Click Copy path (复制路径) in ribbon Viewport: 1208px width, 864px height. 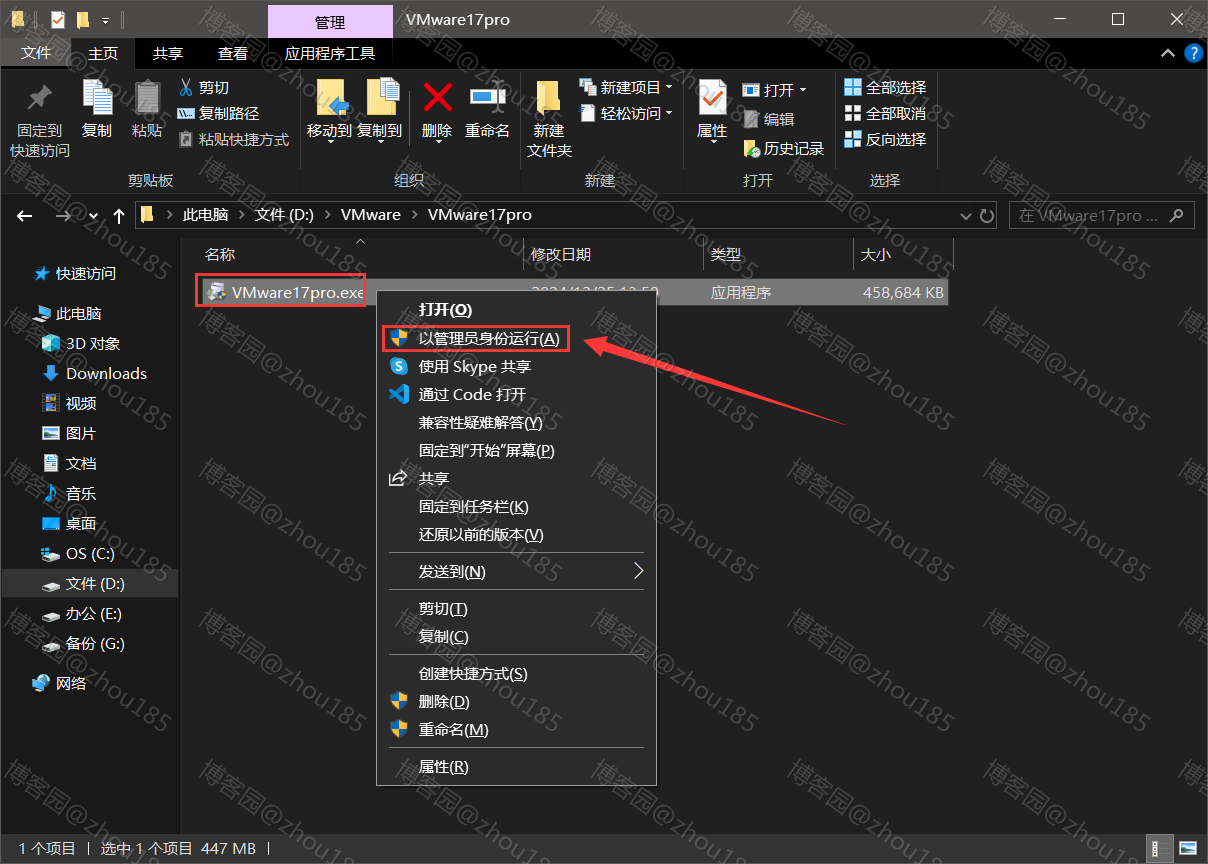[x=218, y=114]
